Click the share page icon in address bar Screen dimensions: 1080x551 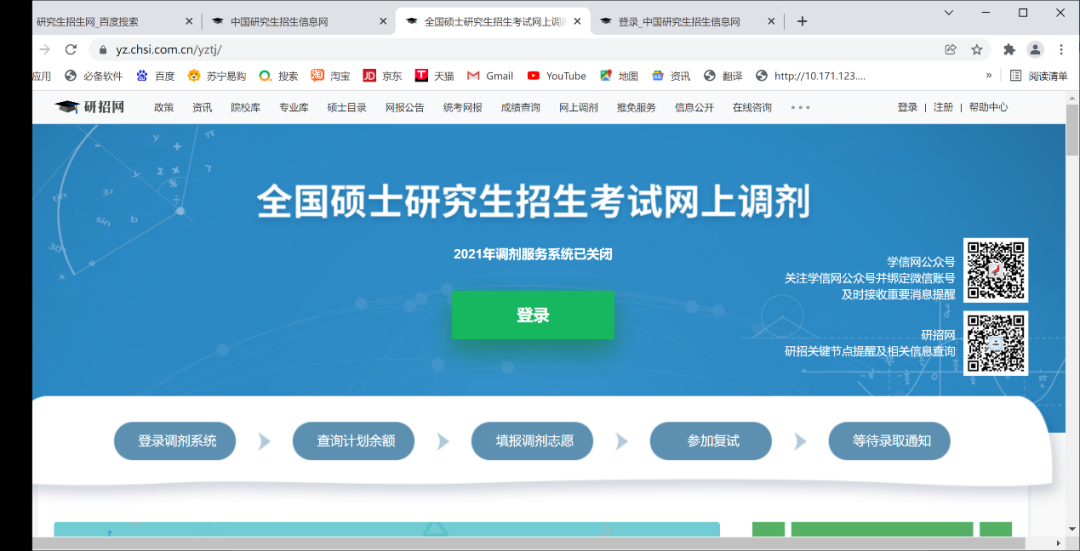[x=950, y=50]
